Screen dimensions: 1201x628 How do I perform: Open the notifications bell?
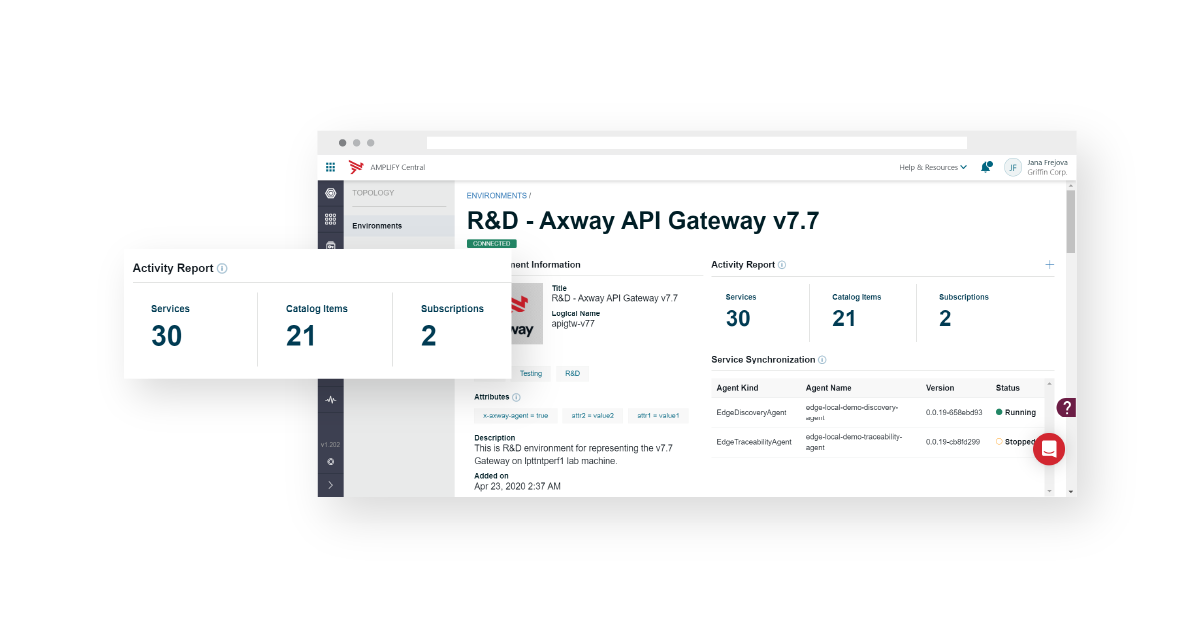(x=986, y=167)
